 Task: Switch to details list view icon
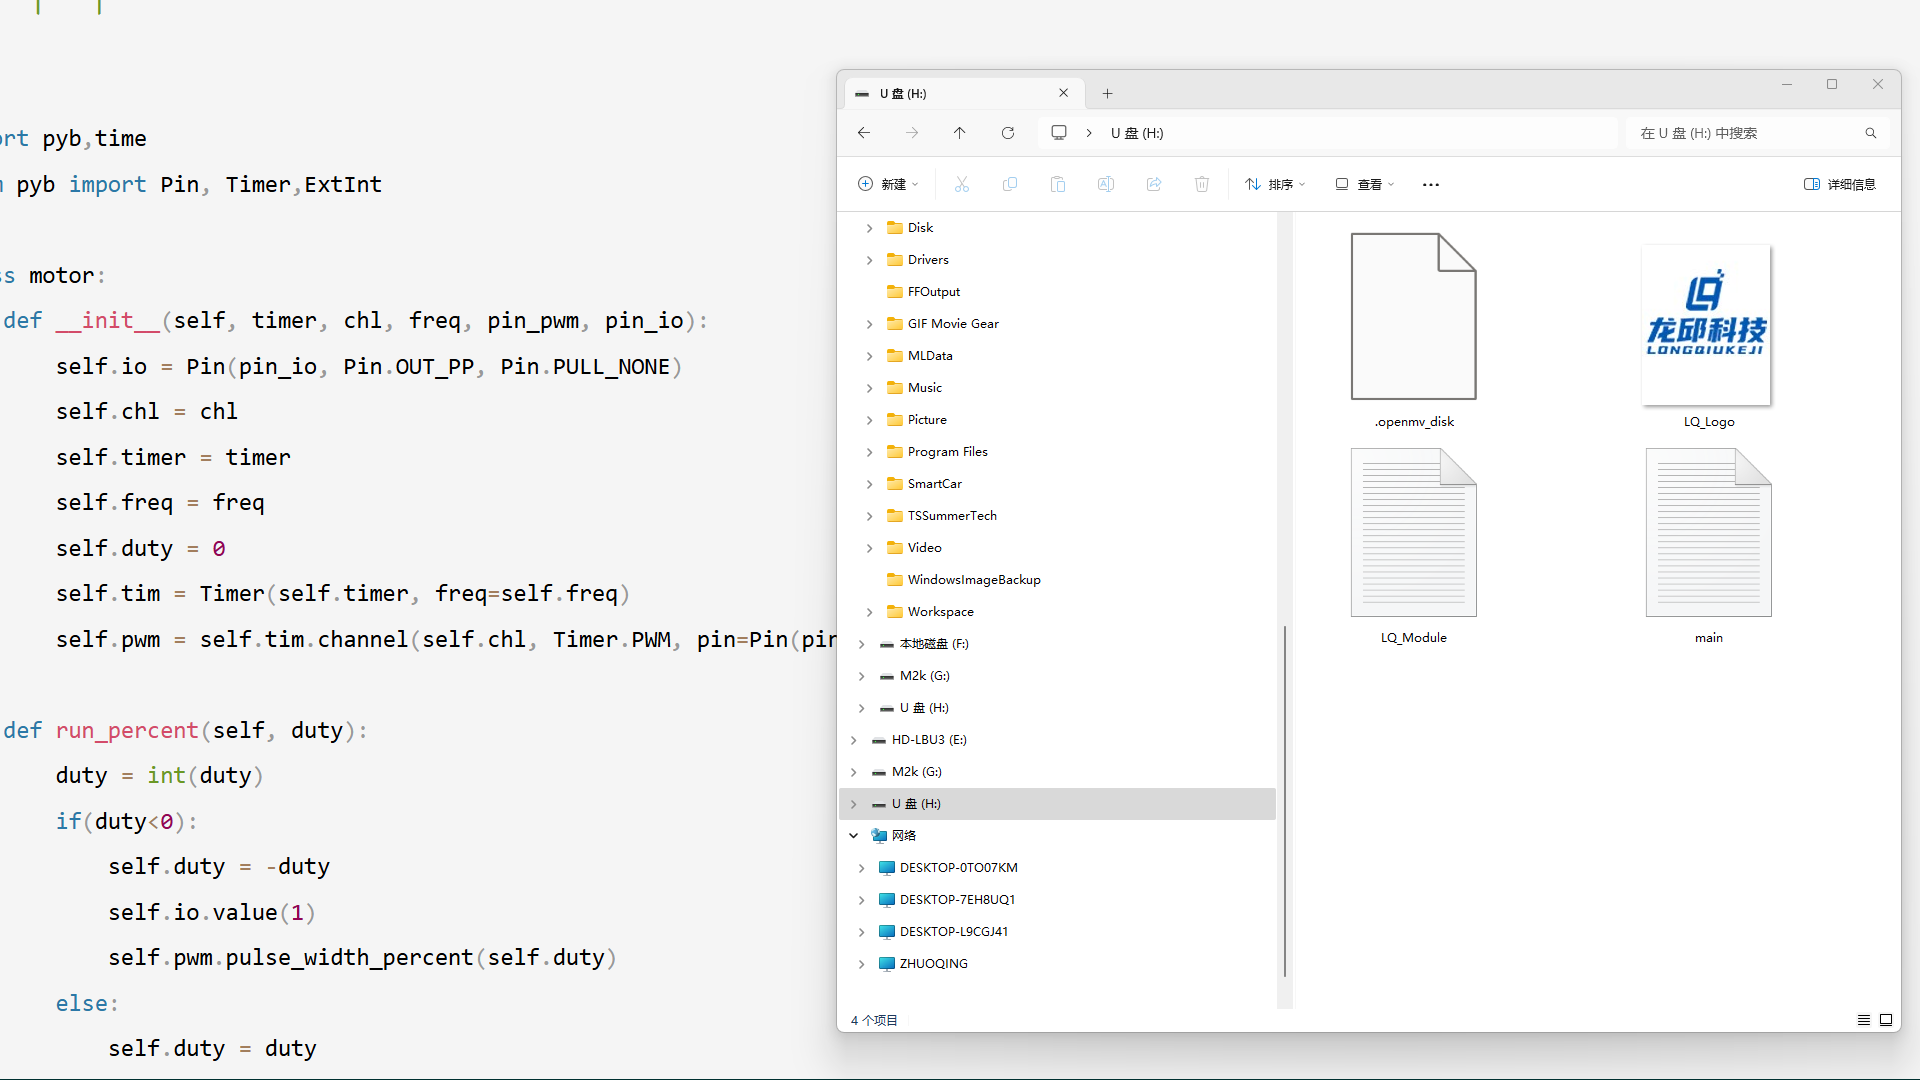tap(1864, 1020)
